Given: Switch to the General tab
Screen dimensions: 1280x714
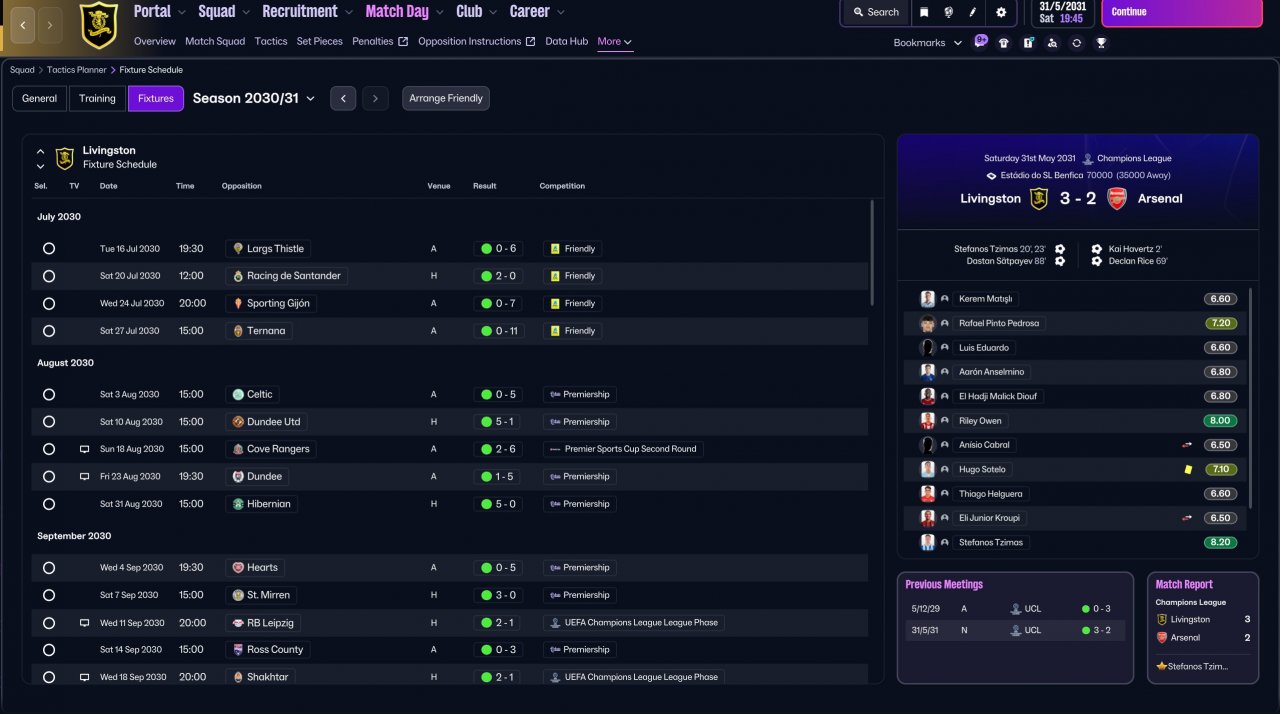Looking at the screenshot, I should coord(40,98).
